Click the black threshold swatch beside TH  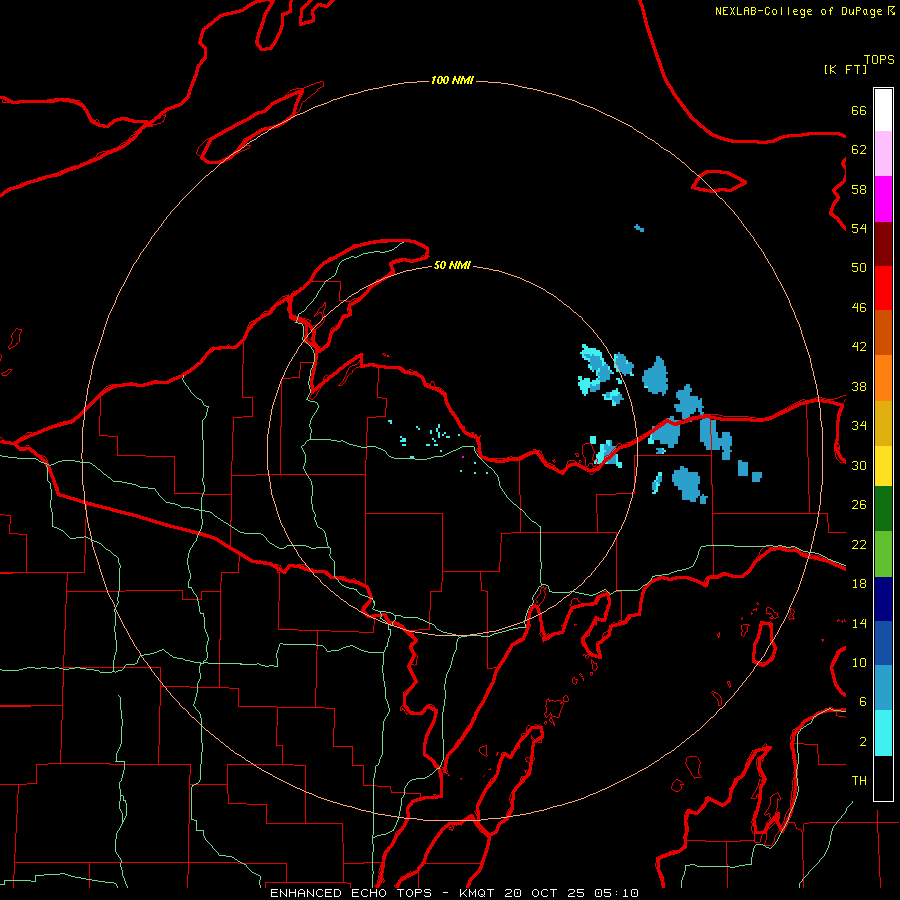pyautogui.click(x=883, y=778)
